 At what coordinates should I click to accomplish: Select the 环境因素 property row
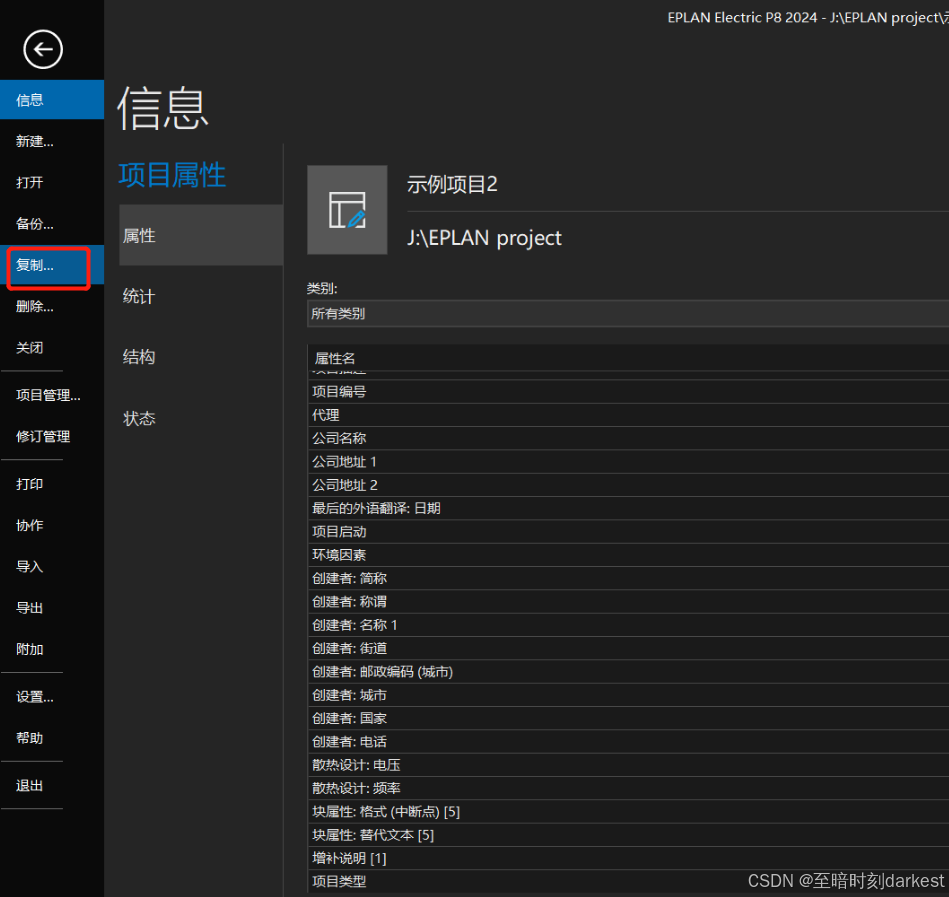pyautogui.click(x=628, y=555)
